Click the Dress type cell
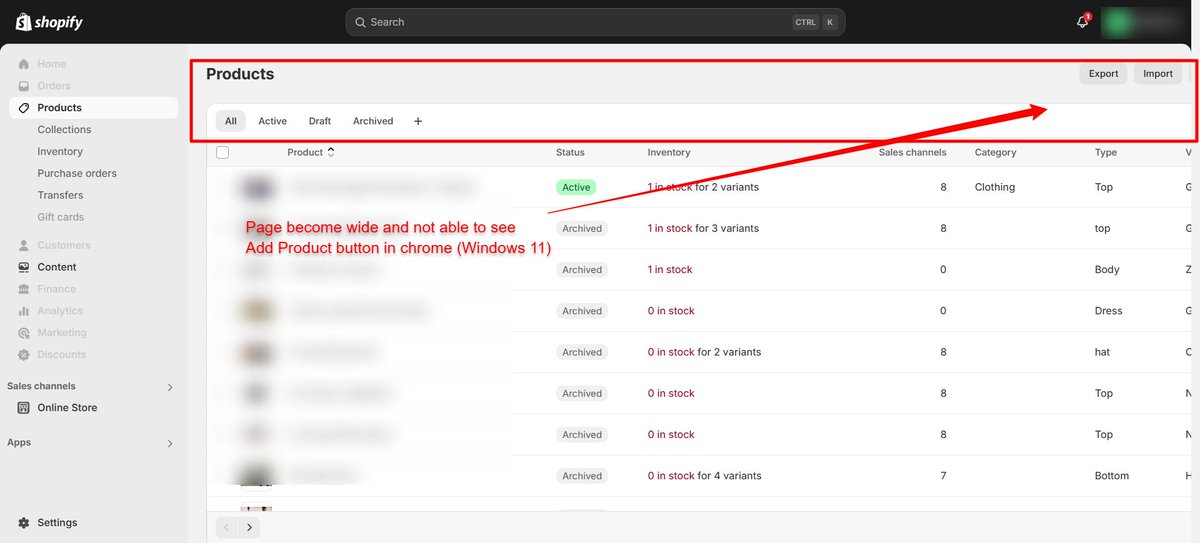The image size is (1200, 543). point(1108,311)
